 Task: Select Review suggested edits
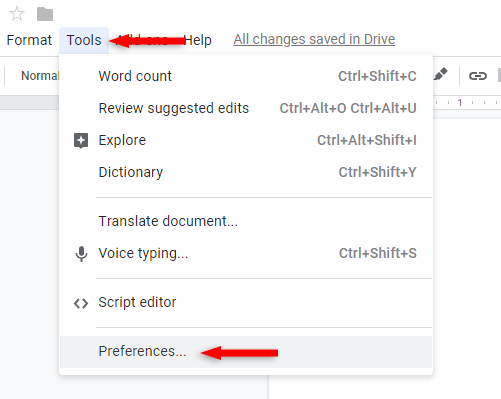246,108
